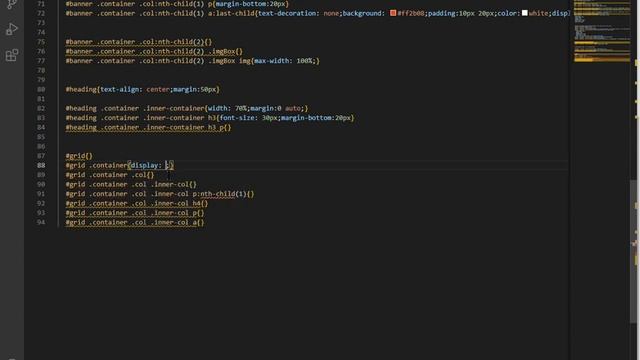Click the 'display:' property on line 88
Screen dimensions: 640x360
pos(146,165)
